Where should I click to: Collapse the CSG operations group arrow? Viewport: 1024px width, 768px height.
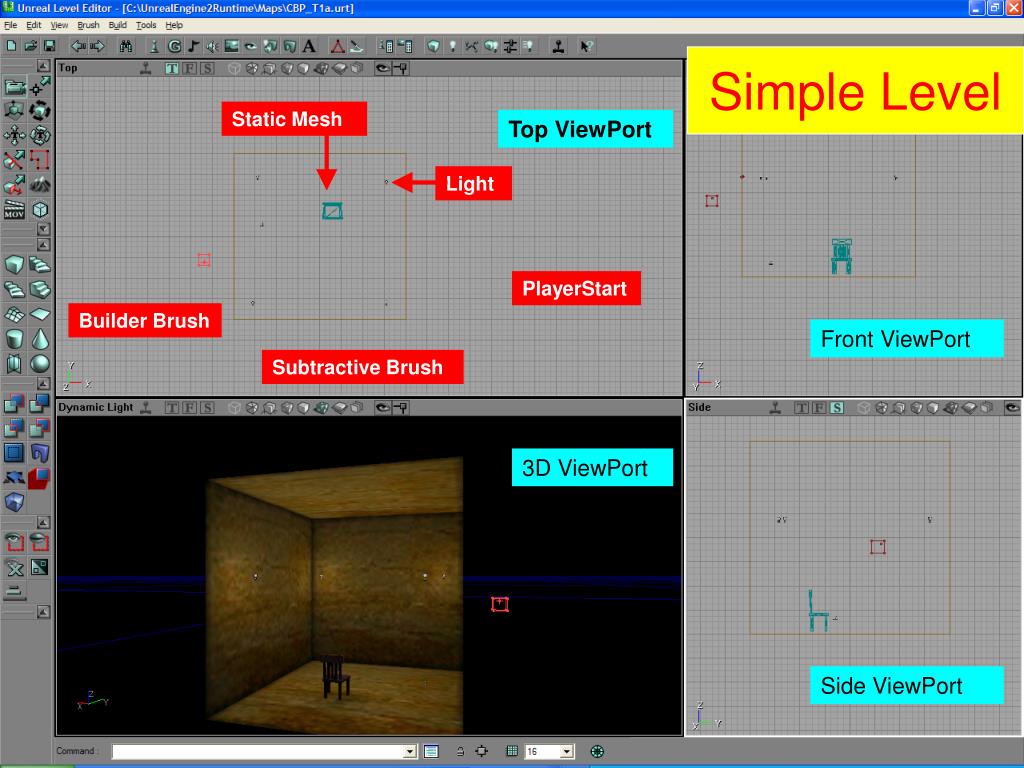pos(43,383)
